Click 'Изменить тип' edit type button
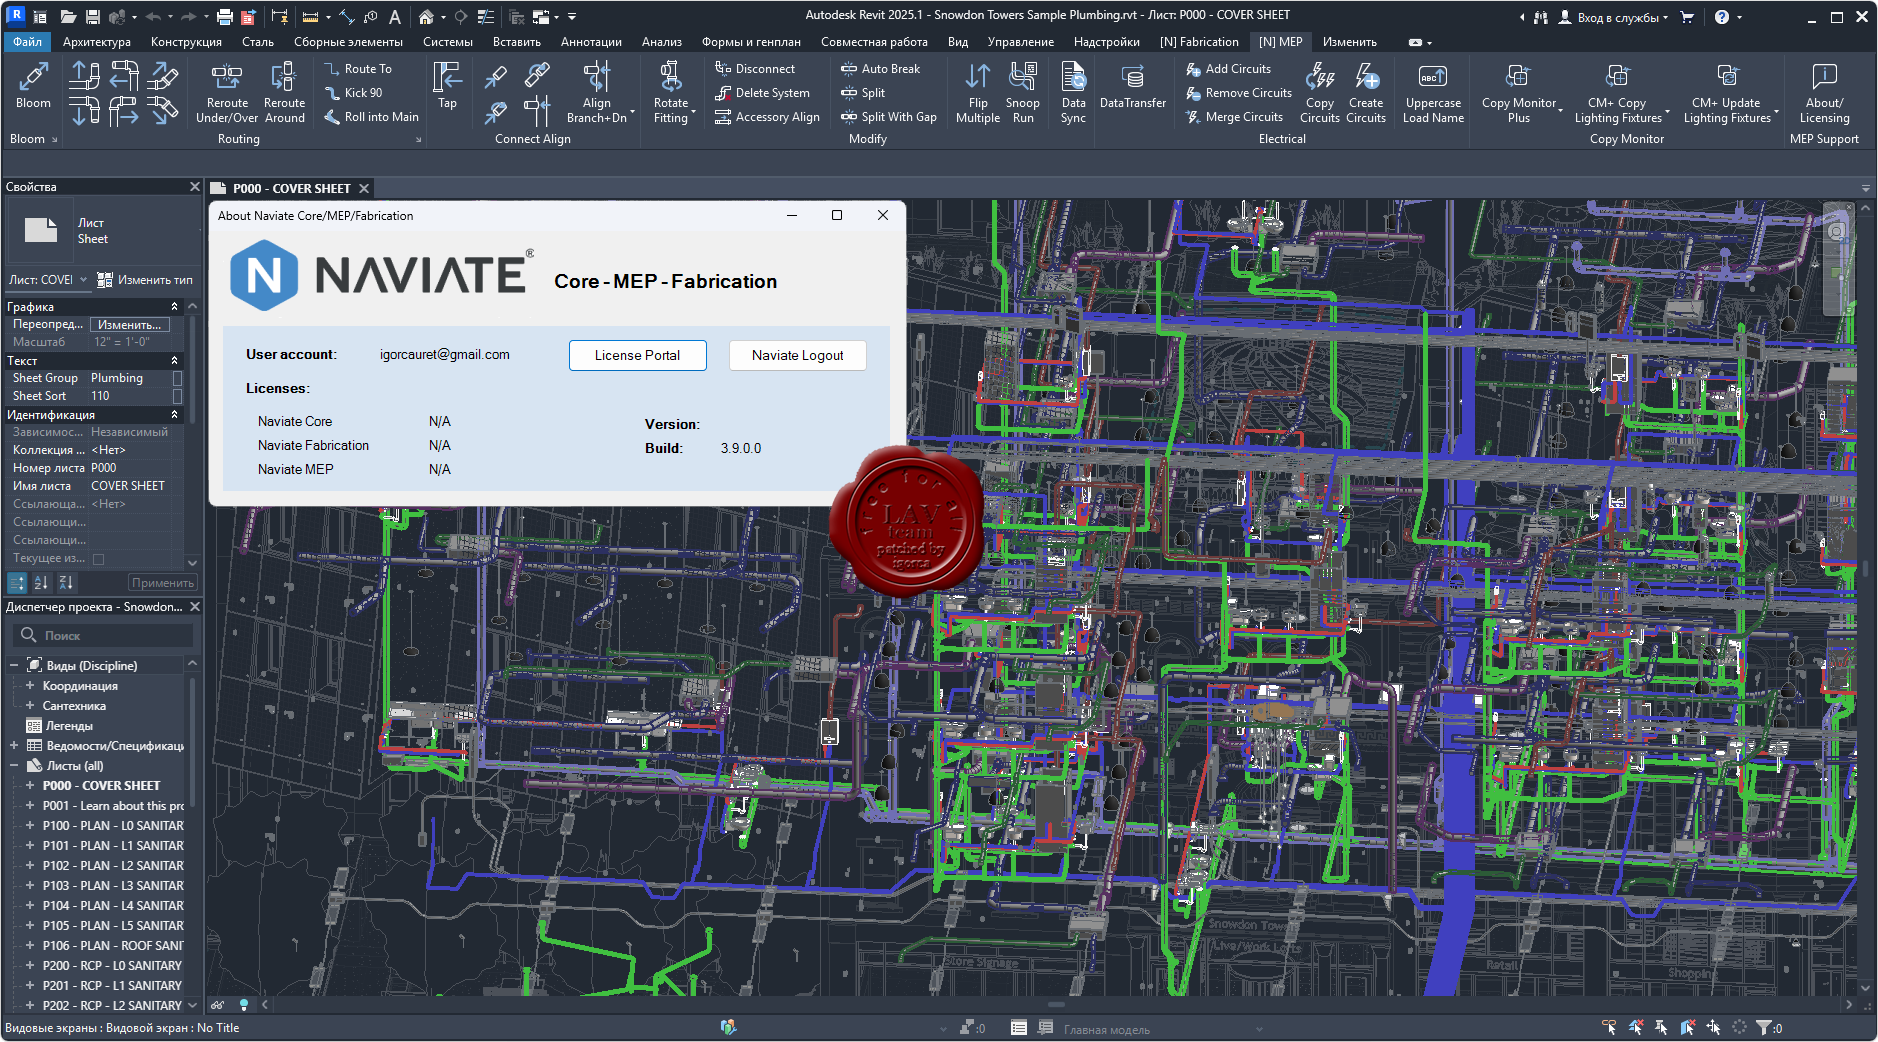 tap(145, 280)
